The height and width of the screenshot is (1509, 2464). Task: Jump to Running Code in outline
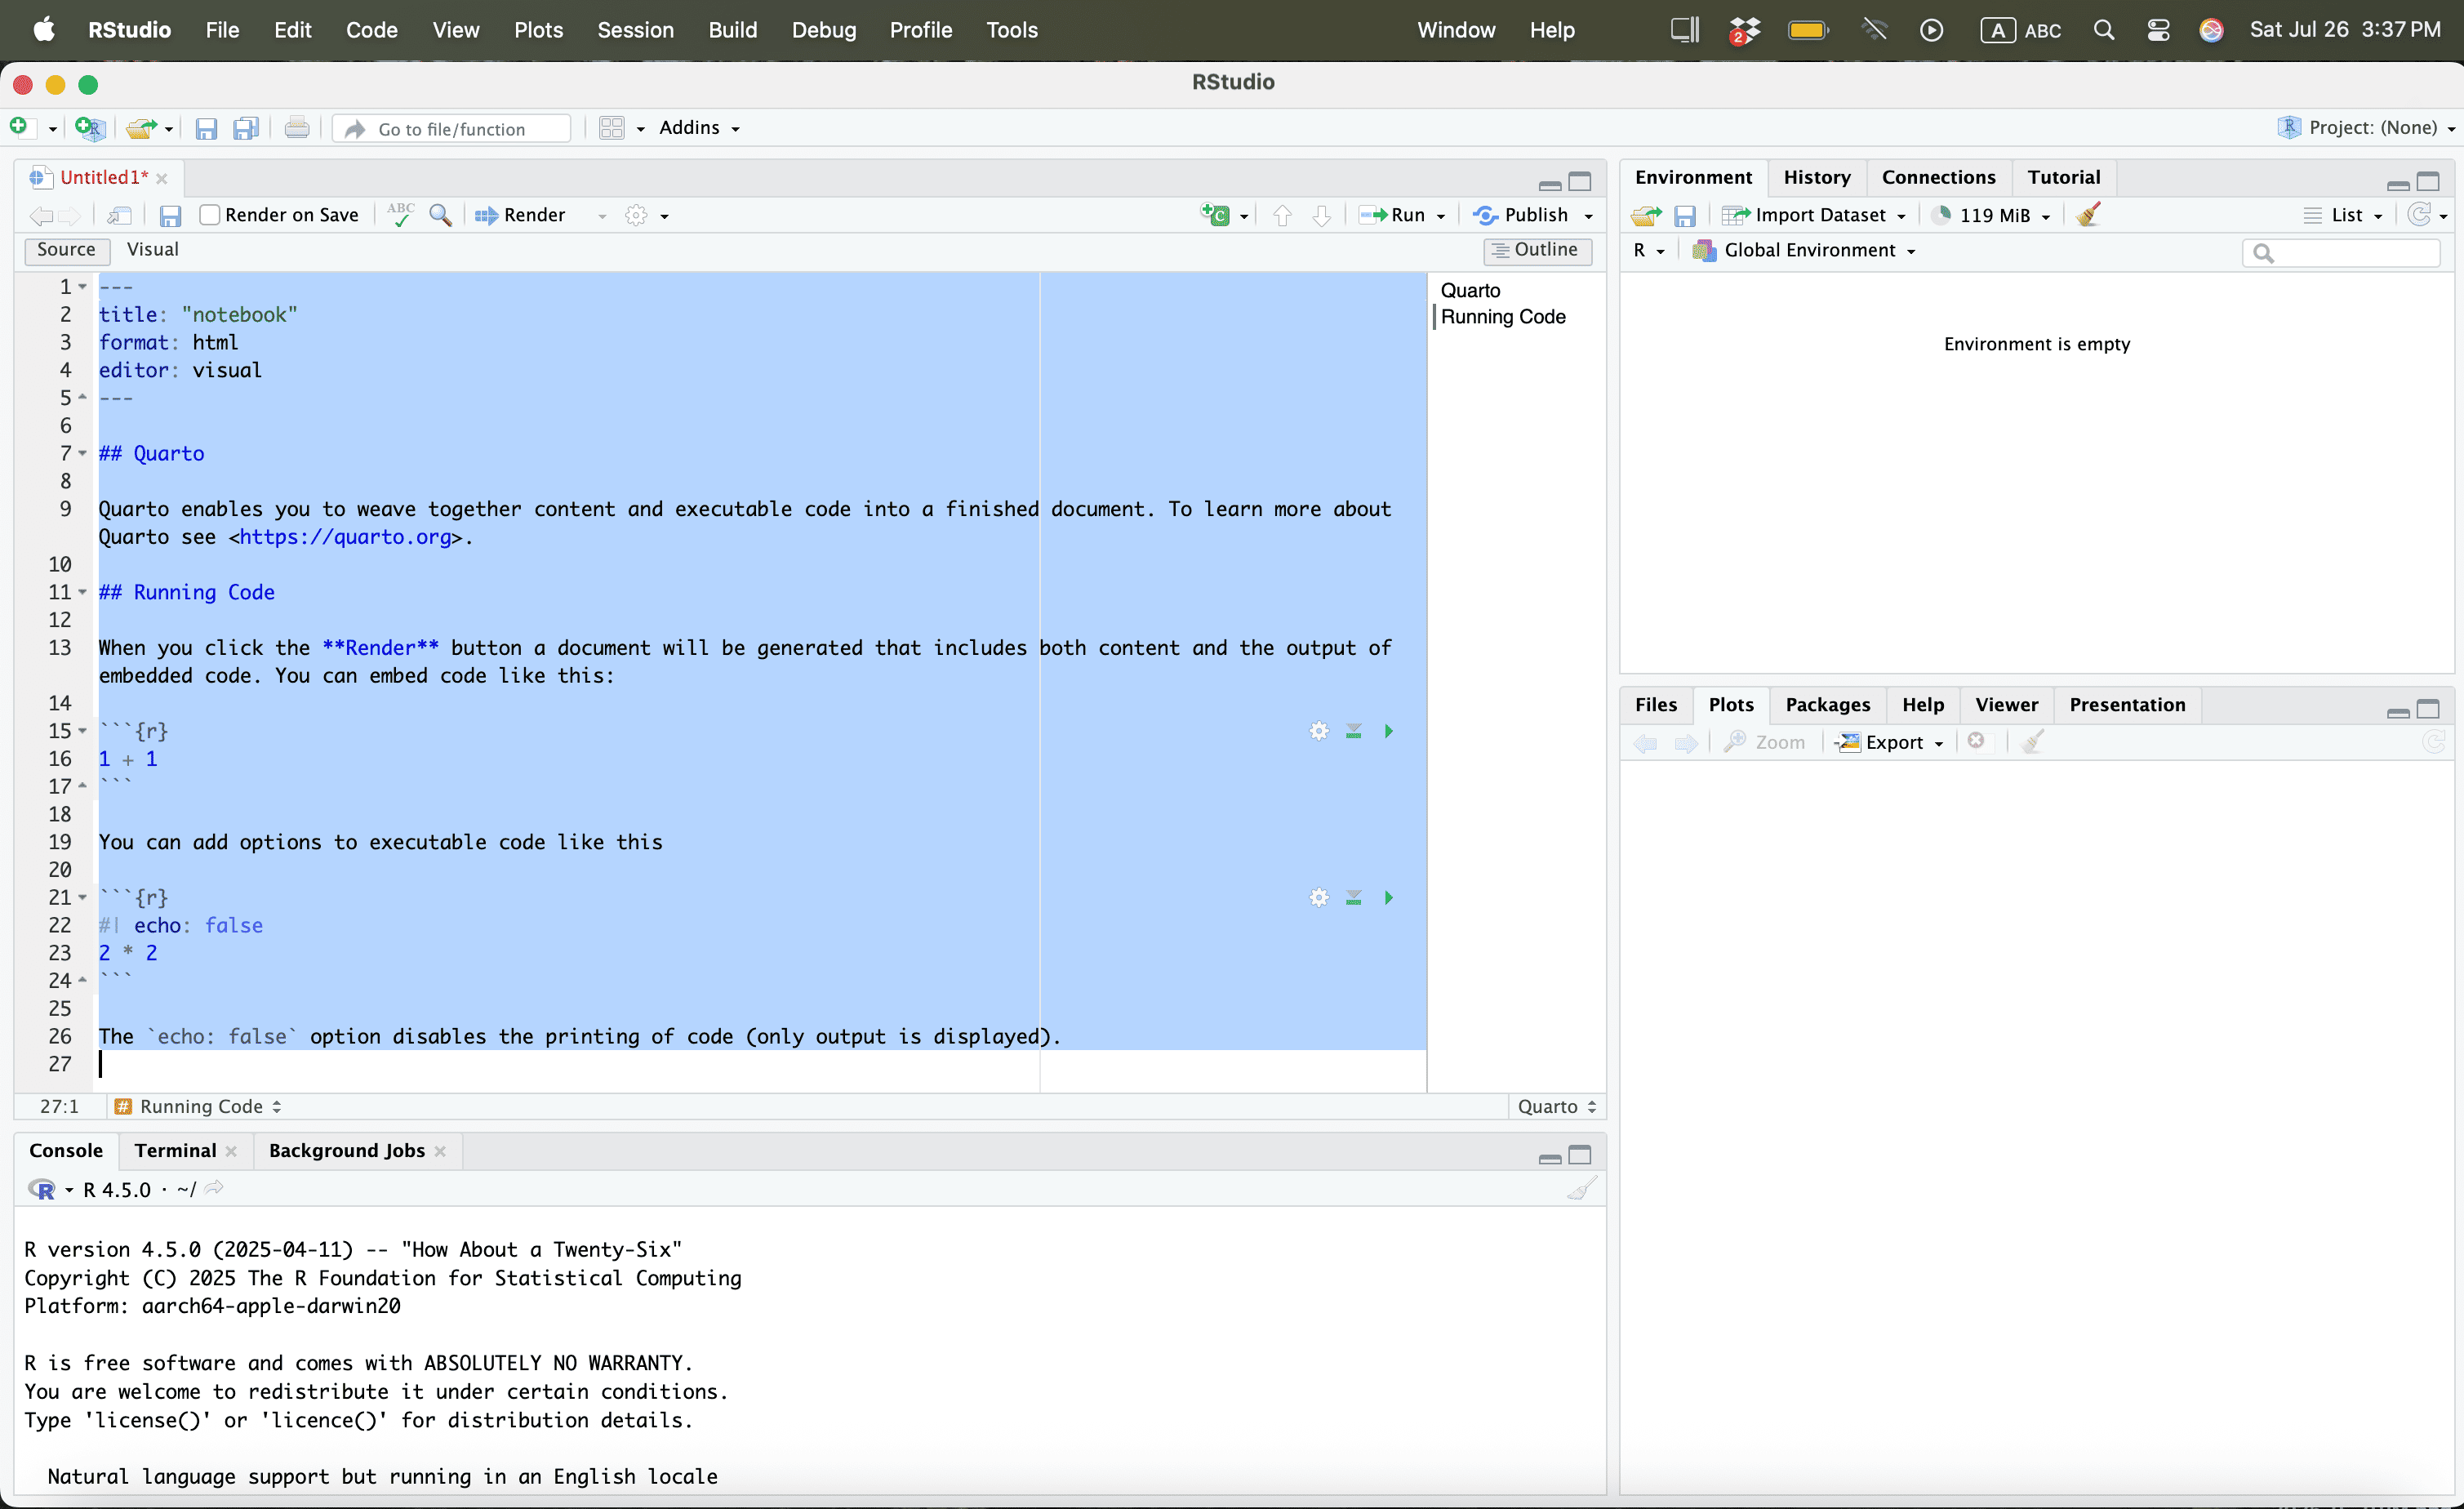click(1502, 317)
